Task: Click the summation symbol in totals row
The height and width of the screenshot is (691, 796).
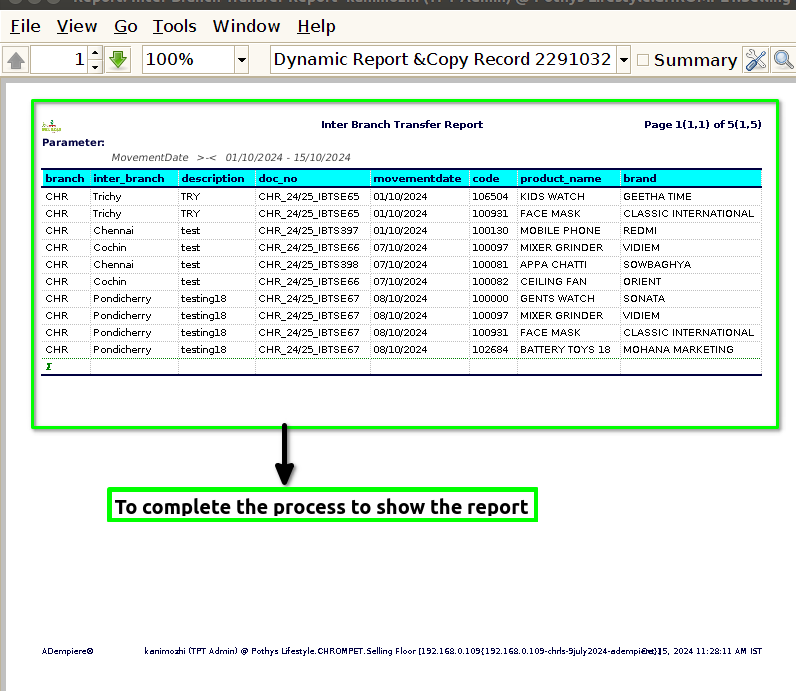Action: tap(49, 367)
